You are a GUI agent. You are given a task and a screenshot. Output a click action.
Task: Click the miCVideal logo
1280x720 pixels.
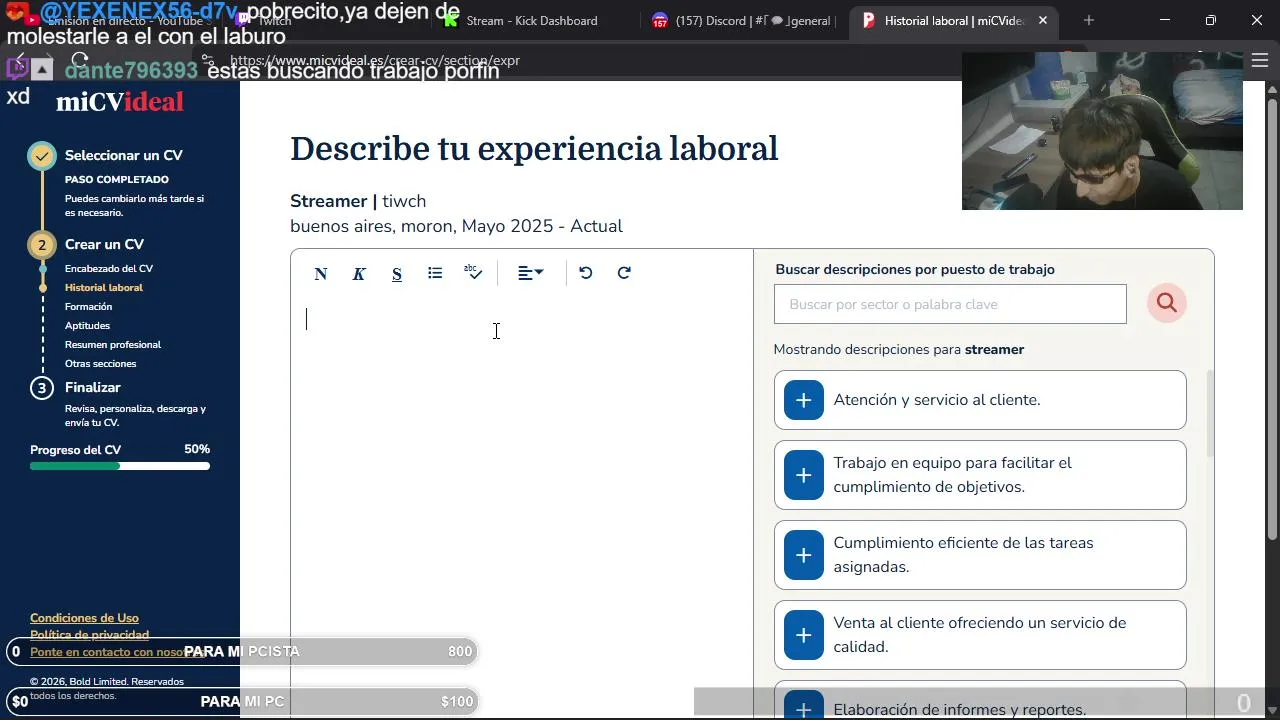[x=120, y=102]
